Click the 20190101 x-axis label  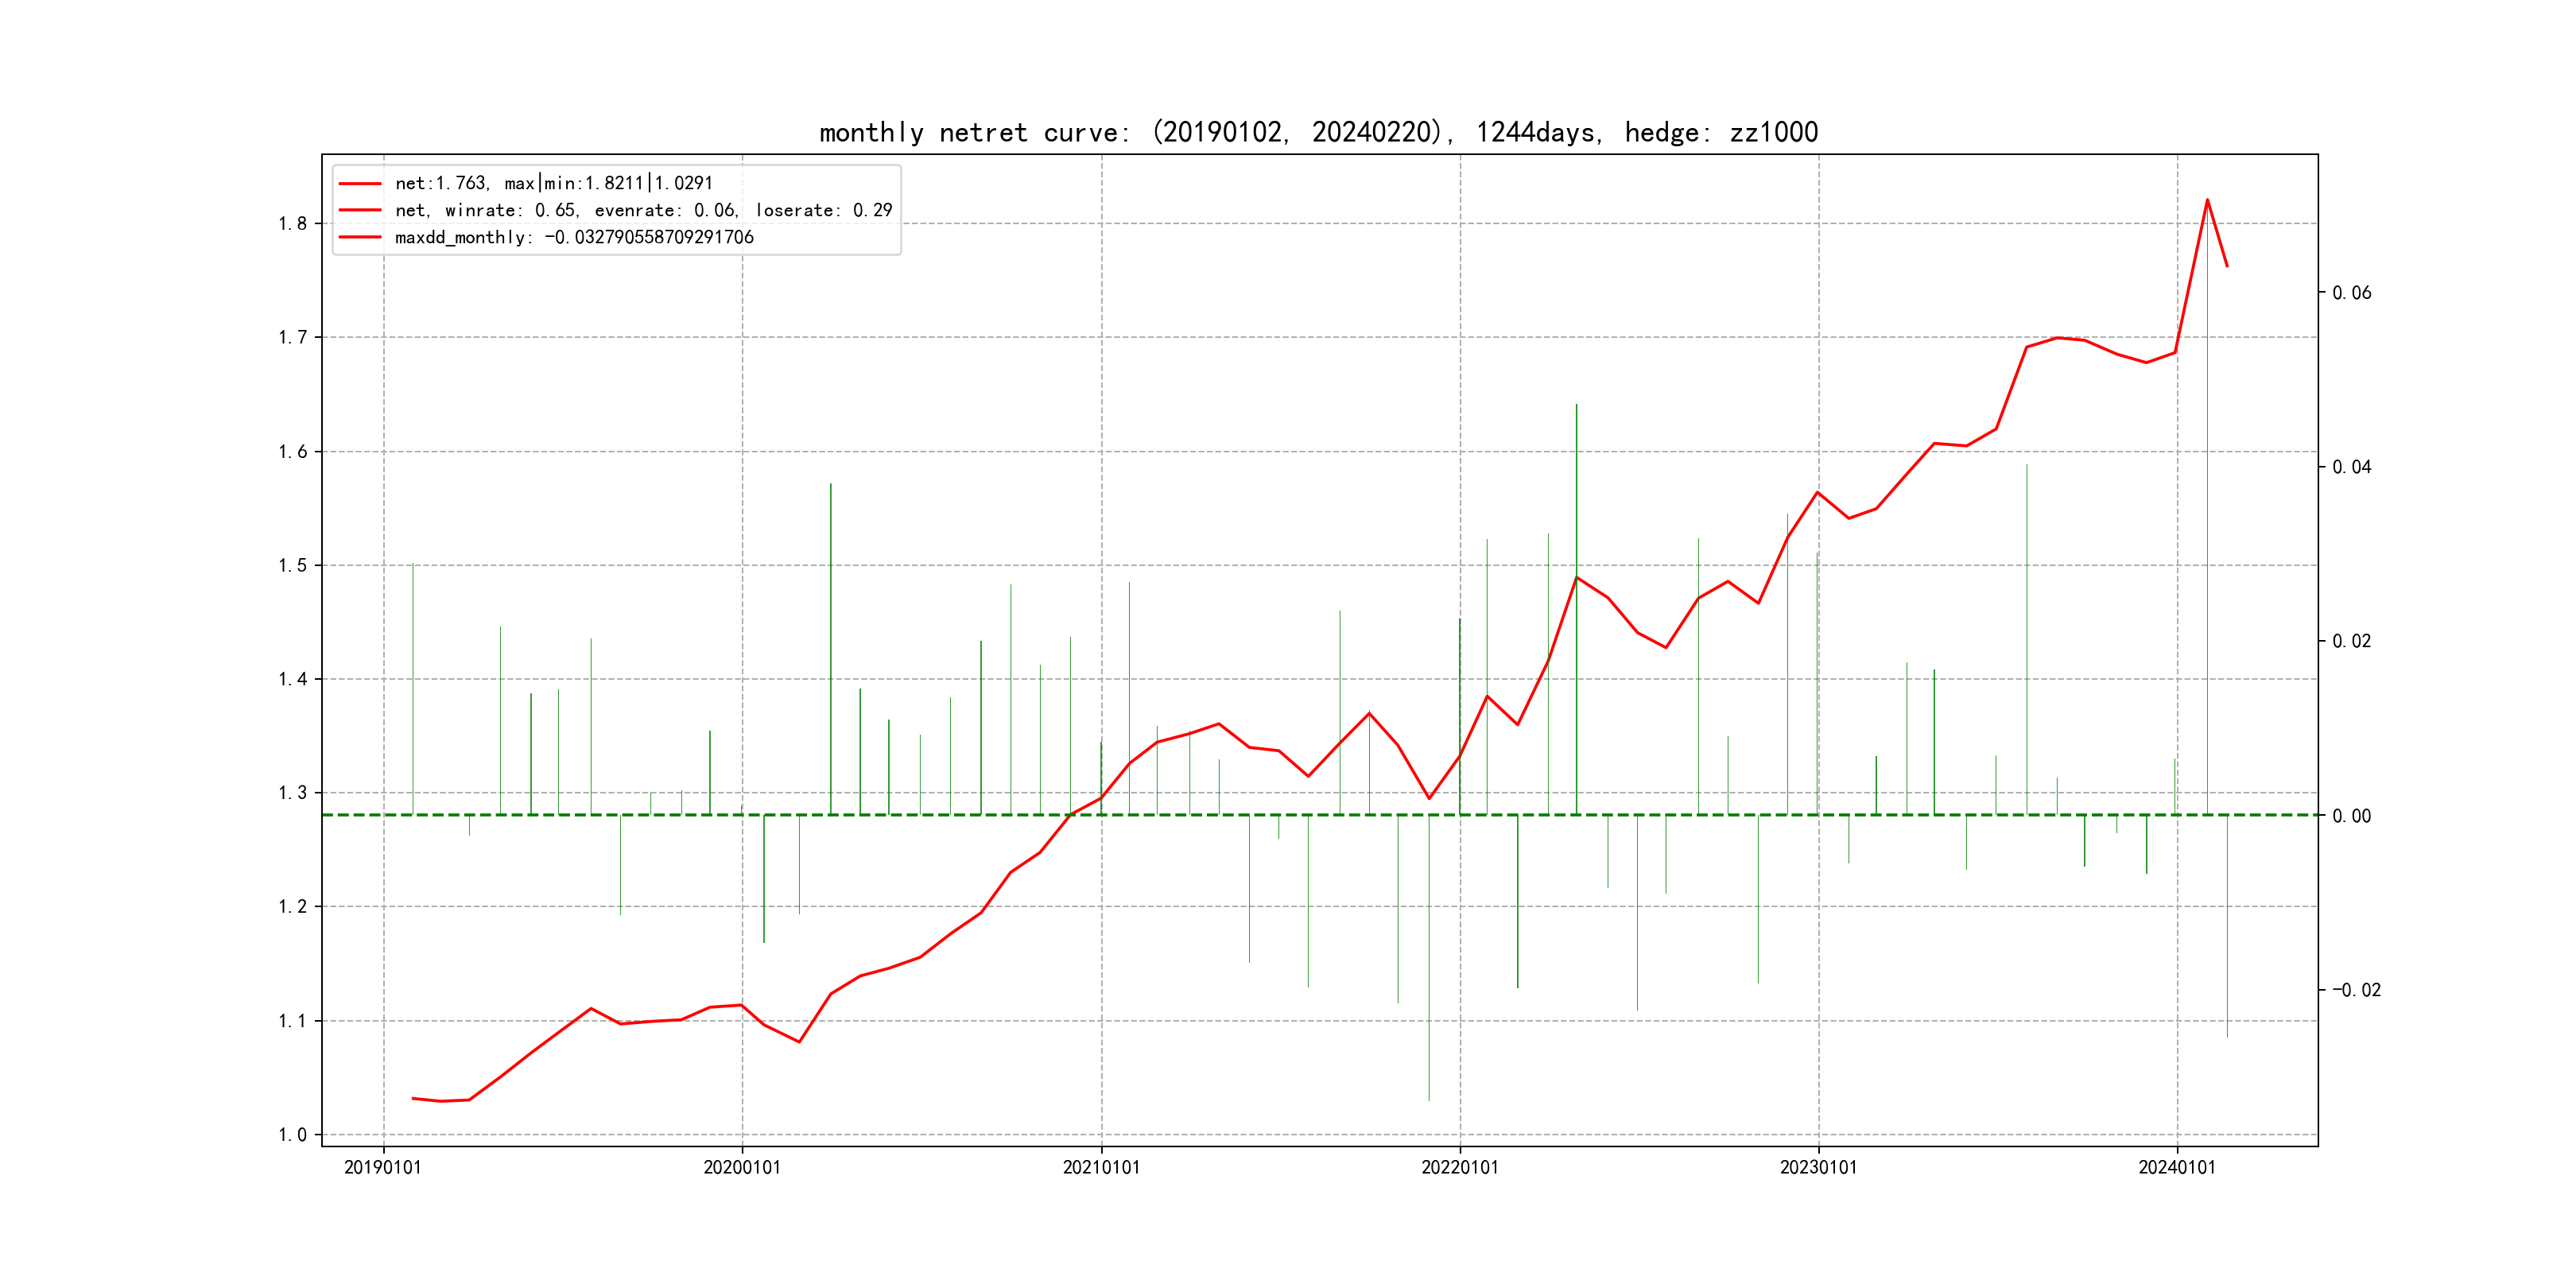(383, 1167)
